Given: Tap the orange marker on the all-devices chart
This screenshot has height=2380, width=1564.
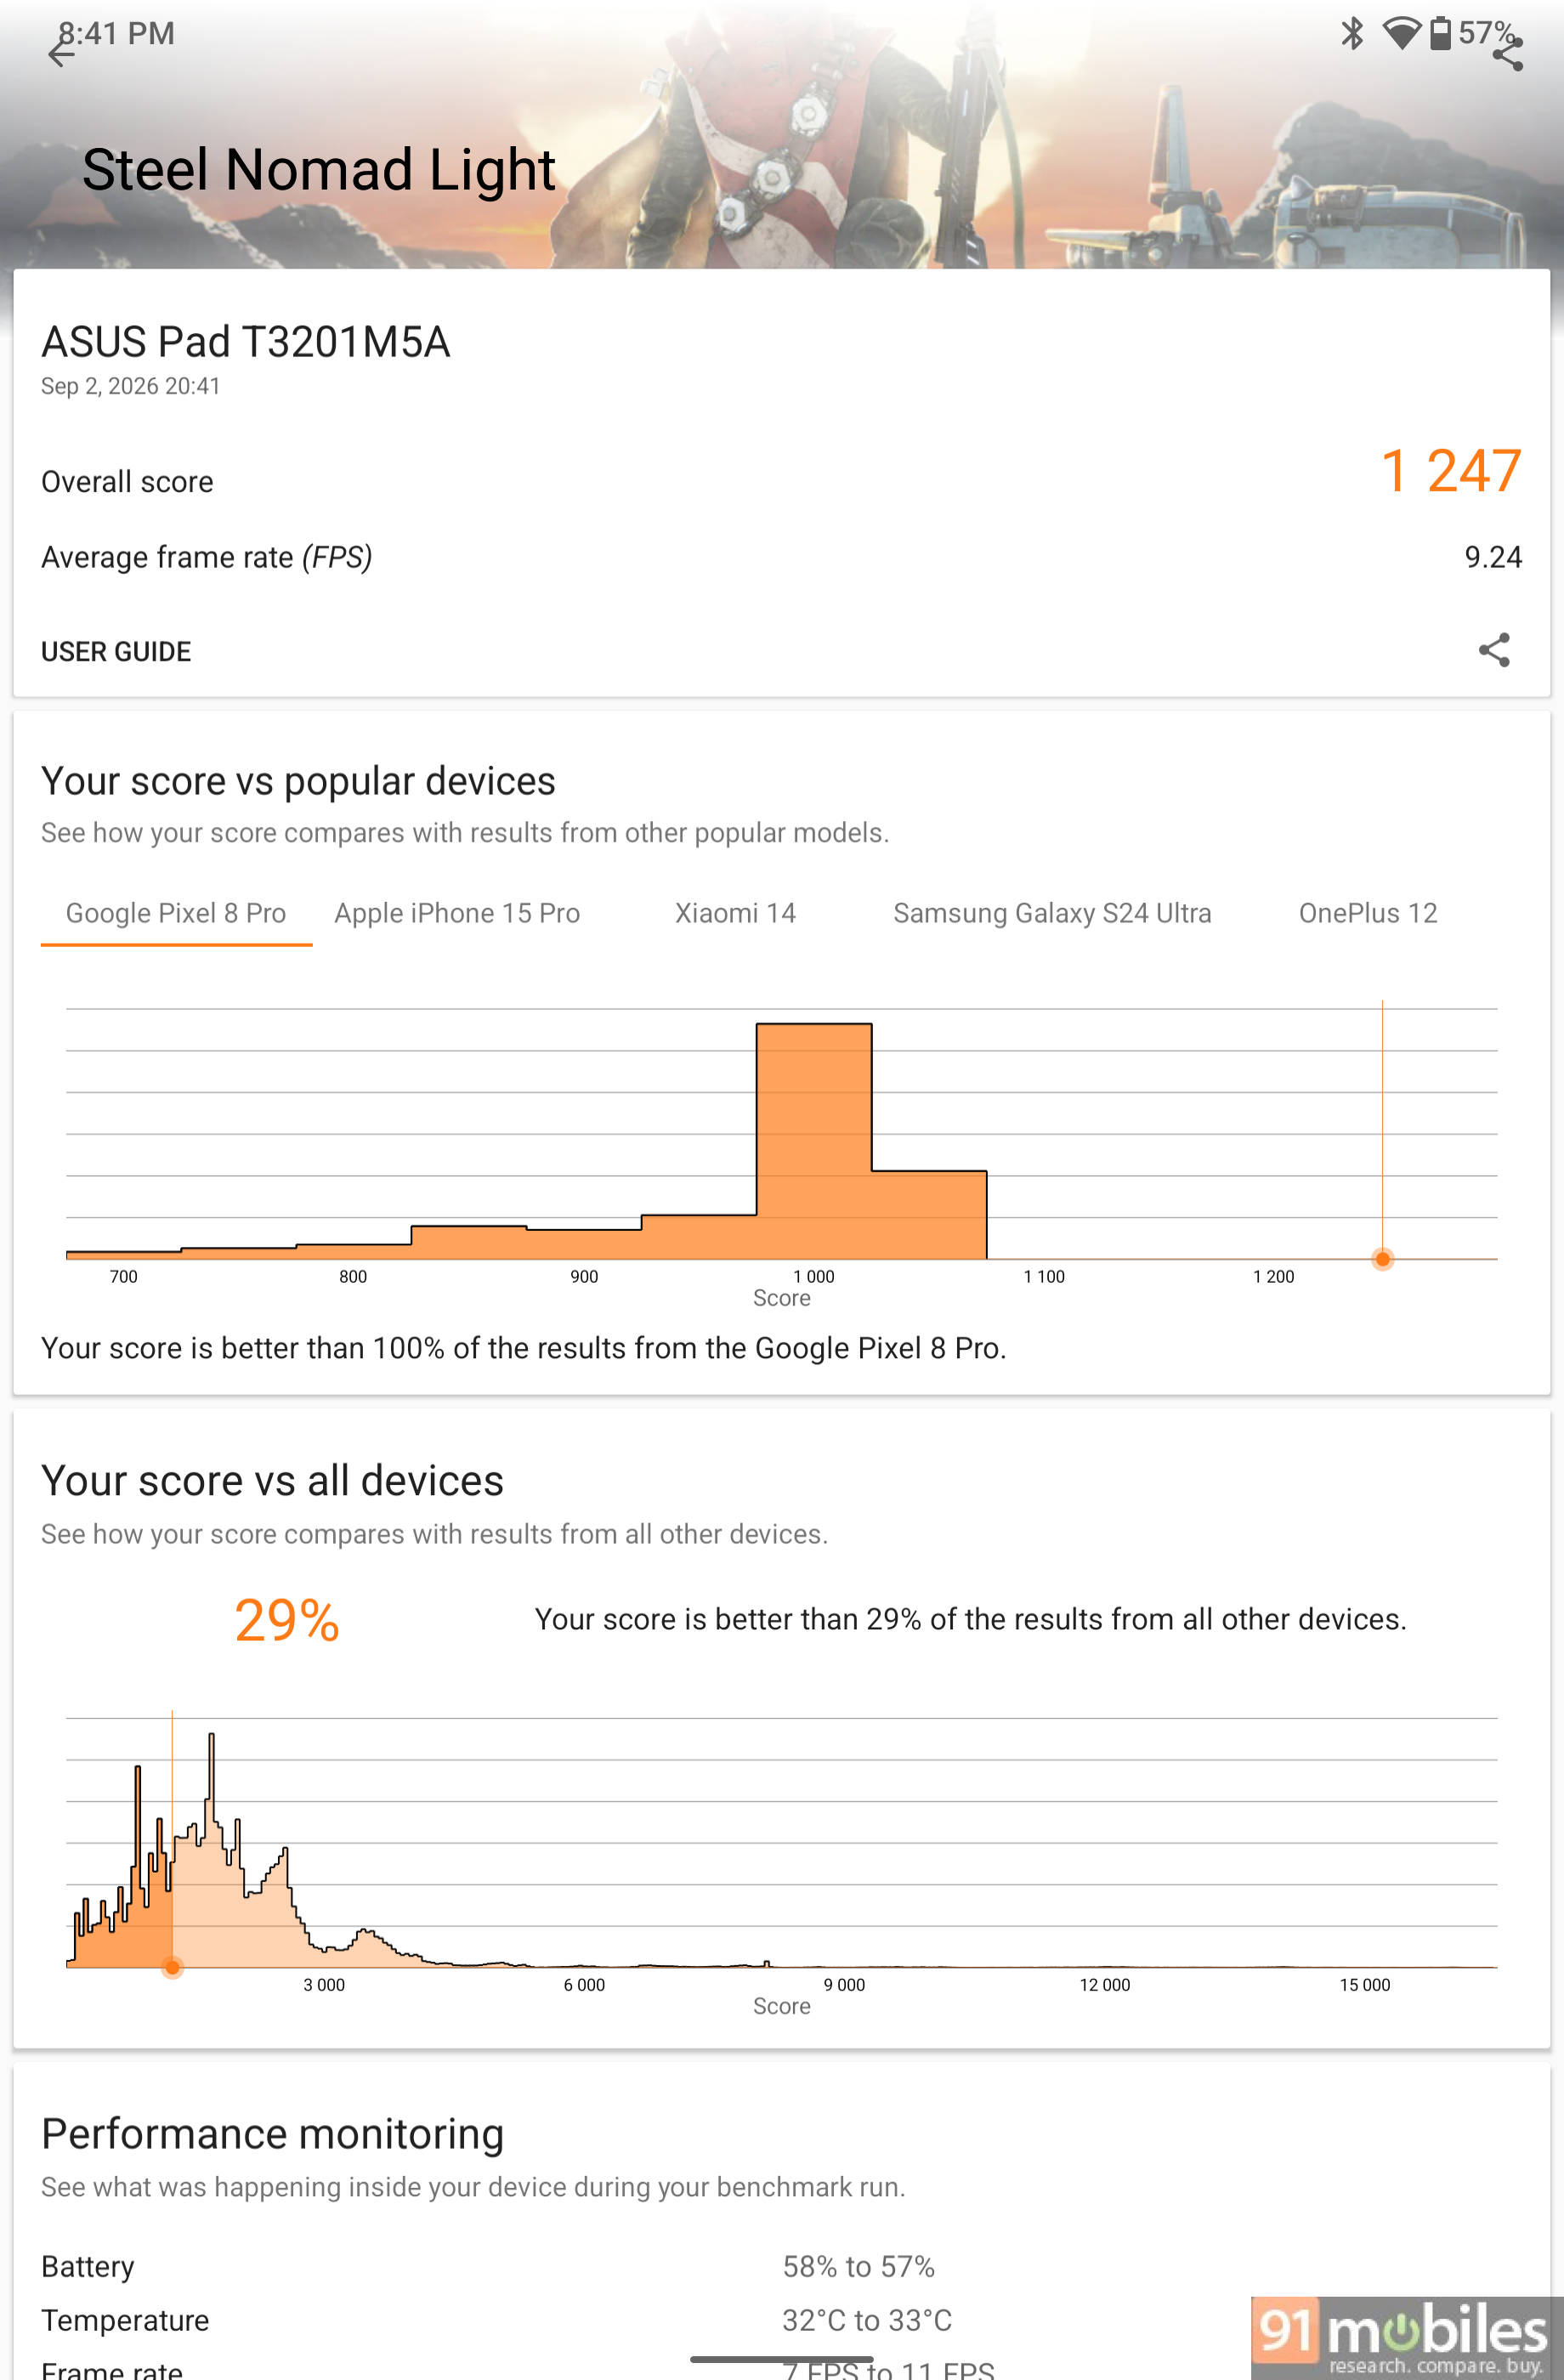Looking at the screenshot, I should (172, 1967).
